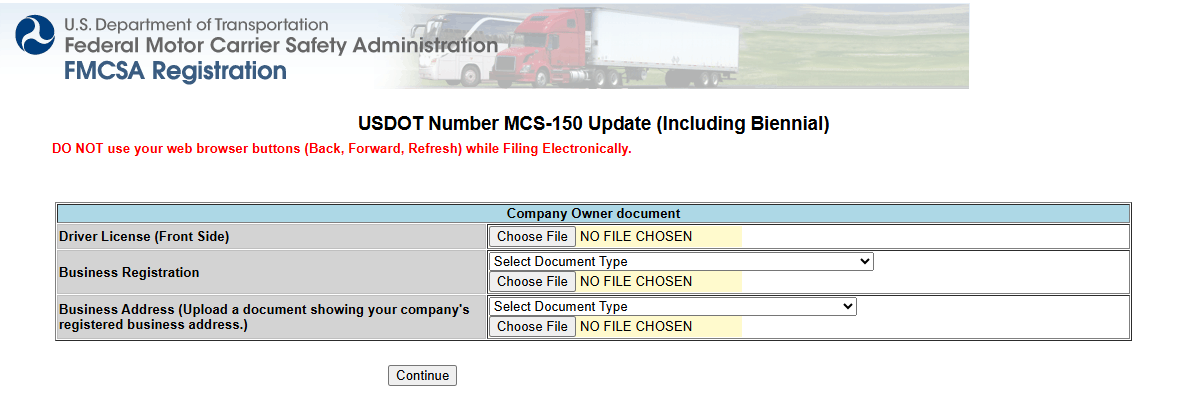Click Business Registration 'NO FILE CHOSEN' field
Image resolution: width=1199 pixels, height=419 pixels.
[x=658, y=282]
